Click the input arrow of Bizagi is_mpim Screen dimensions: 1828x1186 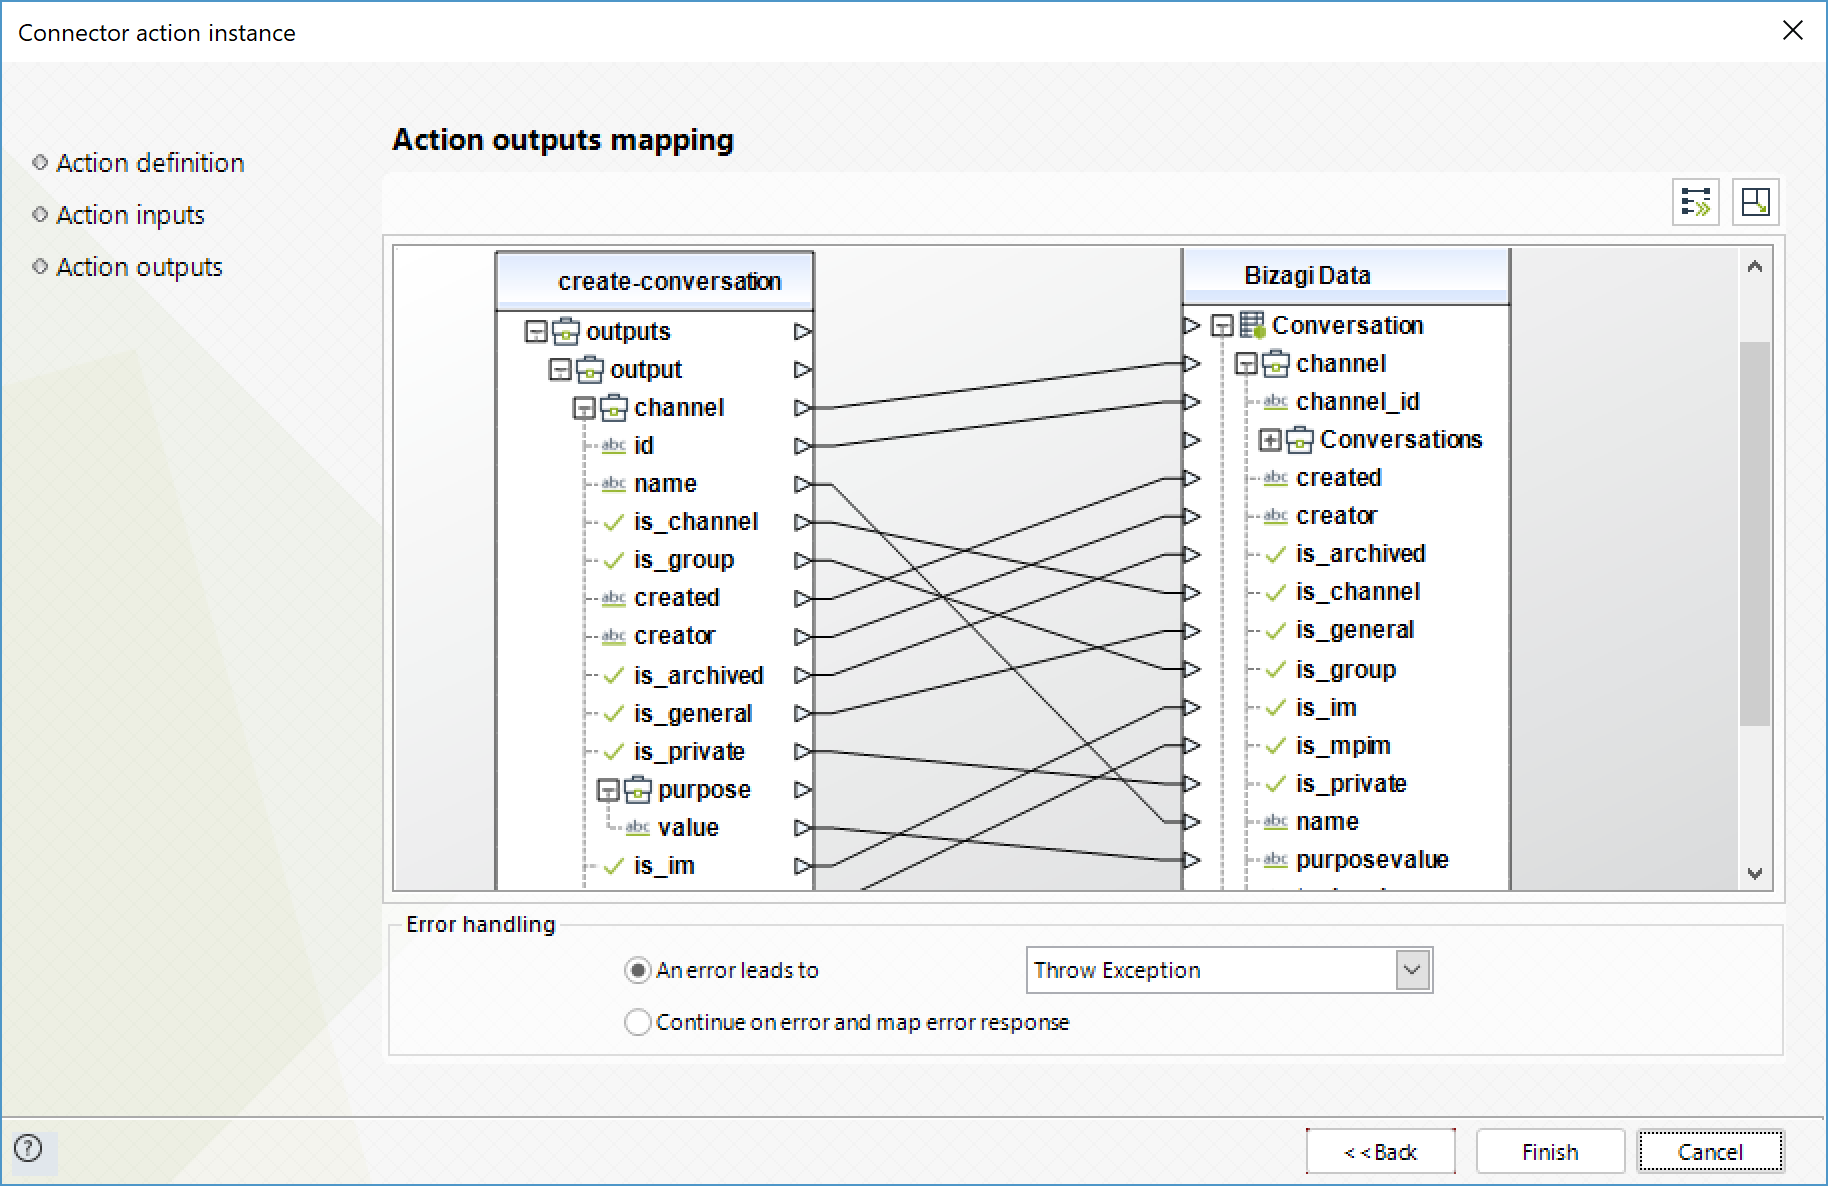[1191, 745]
